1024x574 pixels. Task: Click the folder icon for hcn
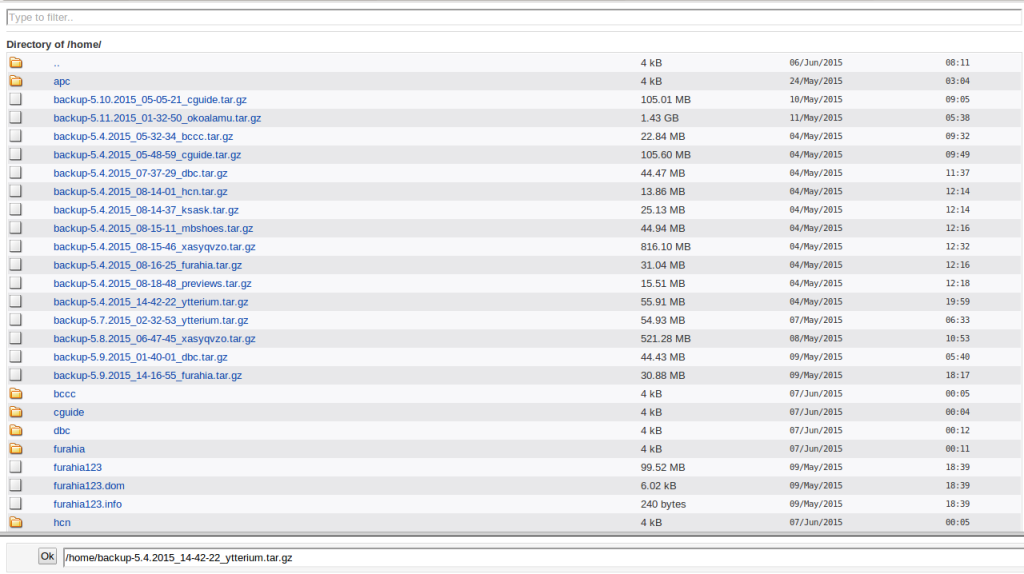[x=16, y=522]
